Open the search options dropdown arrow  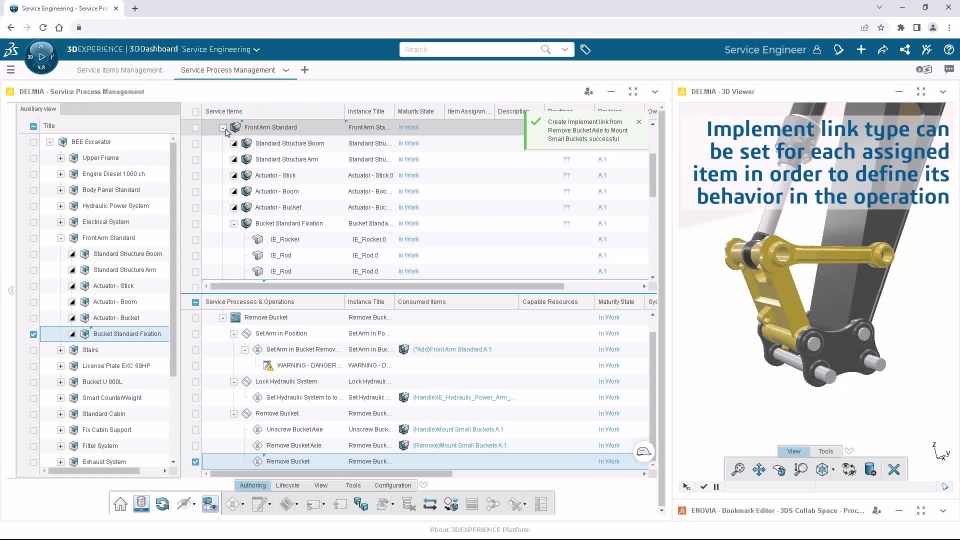pos(564,50)
